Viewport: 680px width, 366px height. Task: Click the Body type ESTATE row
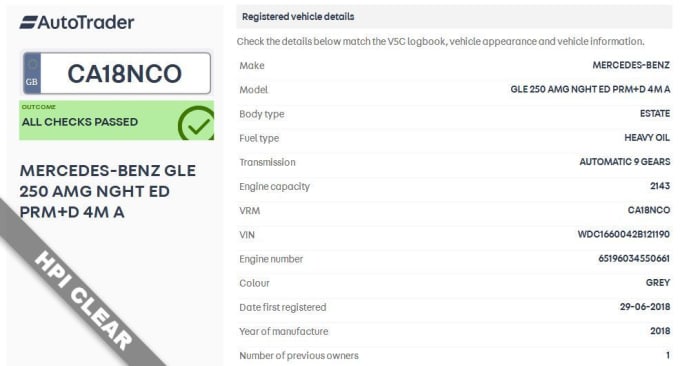coord(454,114)
